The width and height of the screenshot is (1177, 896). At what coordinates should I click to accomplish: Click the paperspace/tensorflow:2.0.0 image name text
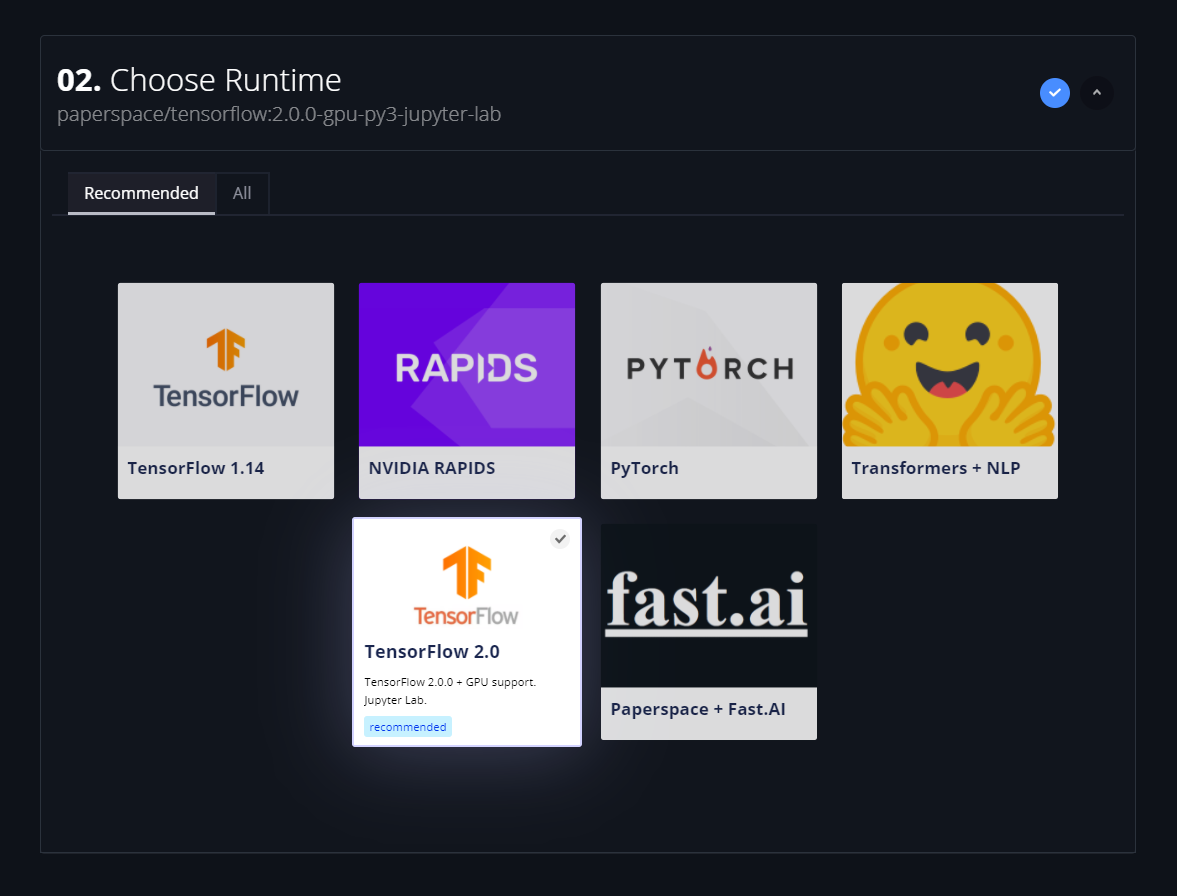(279, 114)
